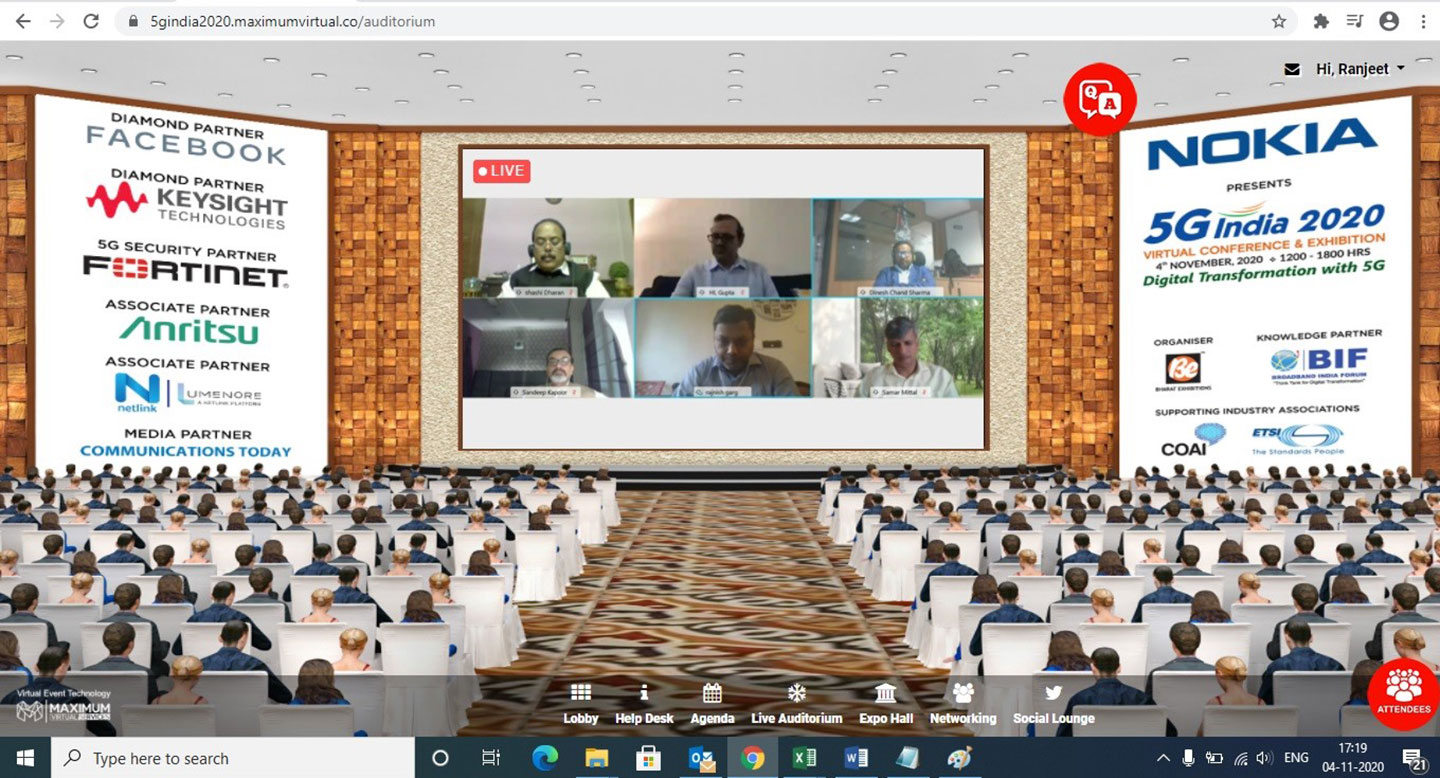Bookmark this page with the star
Viewport: 1440px width, 778px height.
pyautogui.click(x=1279, y=21)
